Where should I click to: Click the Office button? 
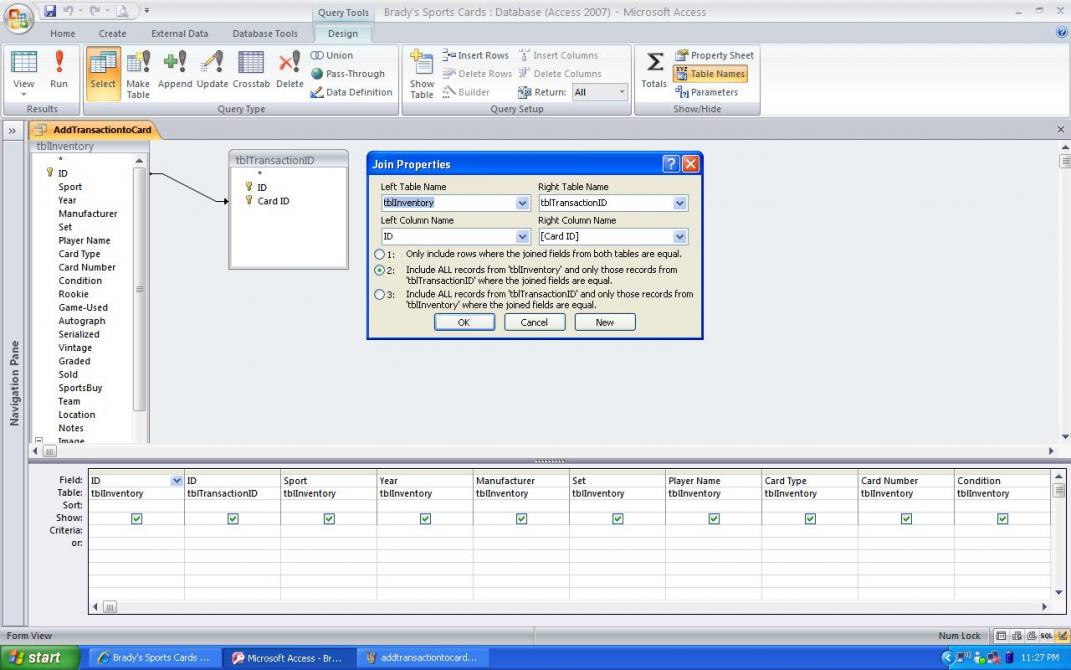[x=19, y=18]
